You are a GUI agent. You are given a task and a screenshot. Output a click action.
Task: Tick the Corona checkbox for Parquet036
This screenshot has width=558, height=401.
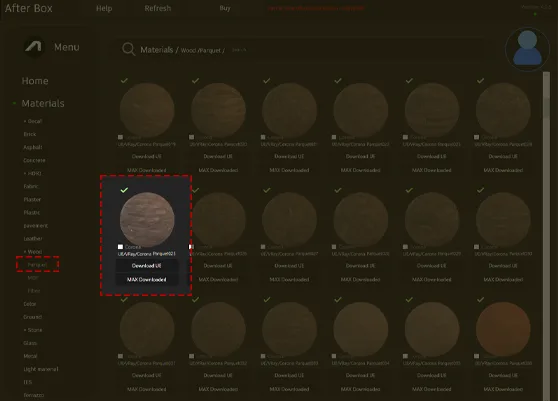476,356
